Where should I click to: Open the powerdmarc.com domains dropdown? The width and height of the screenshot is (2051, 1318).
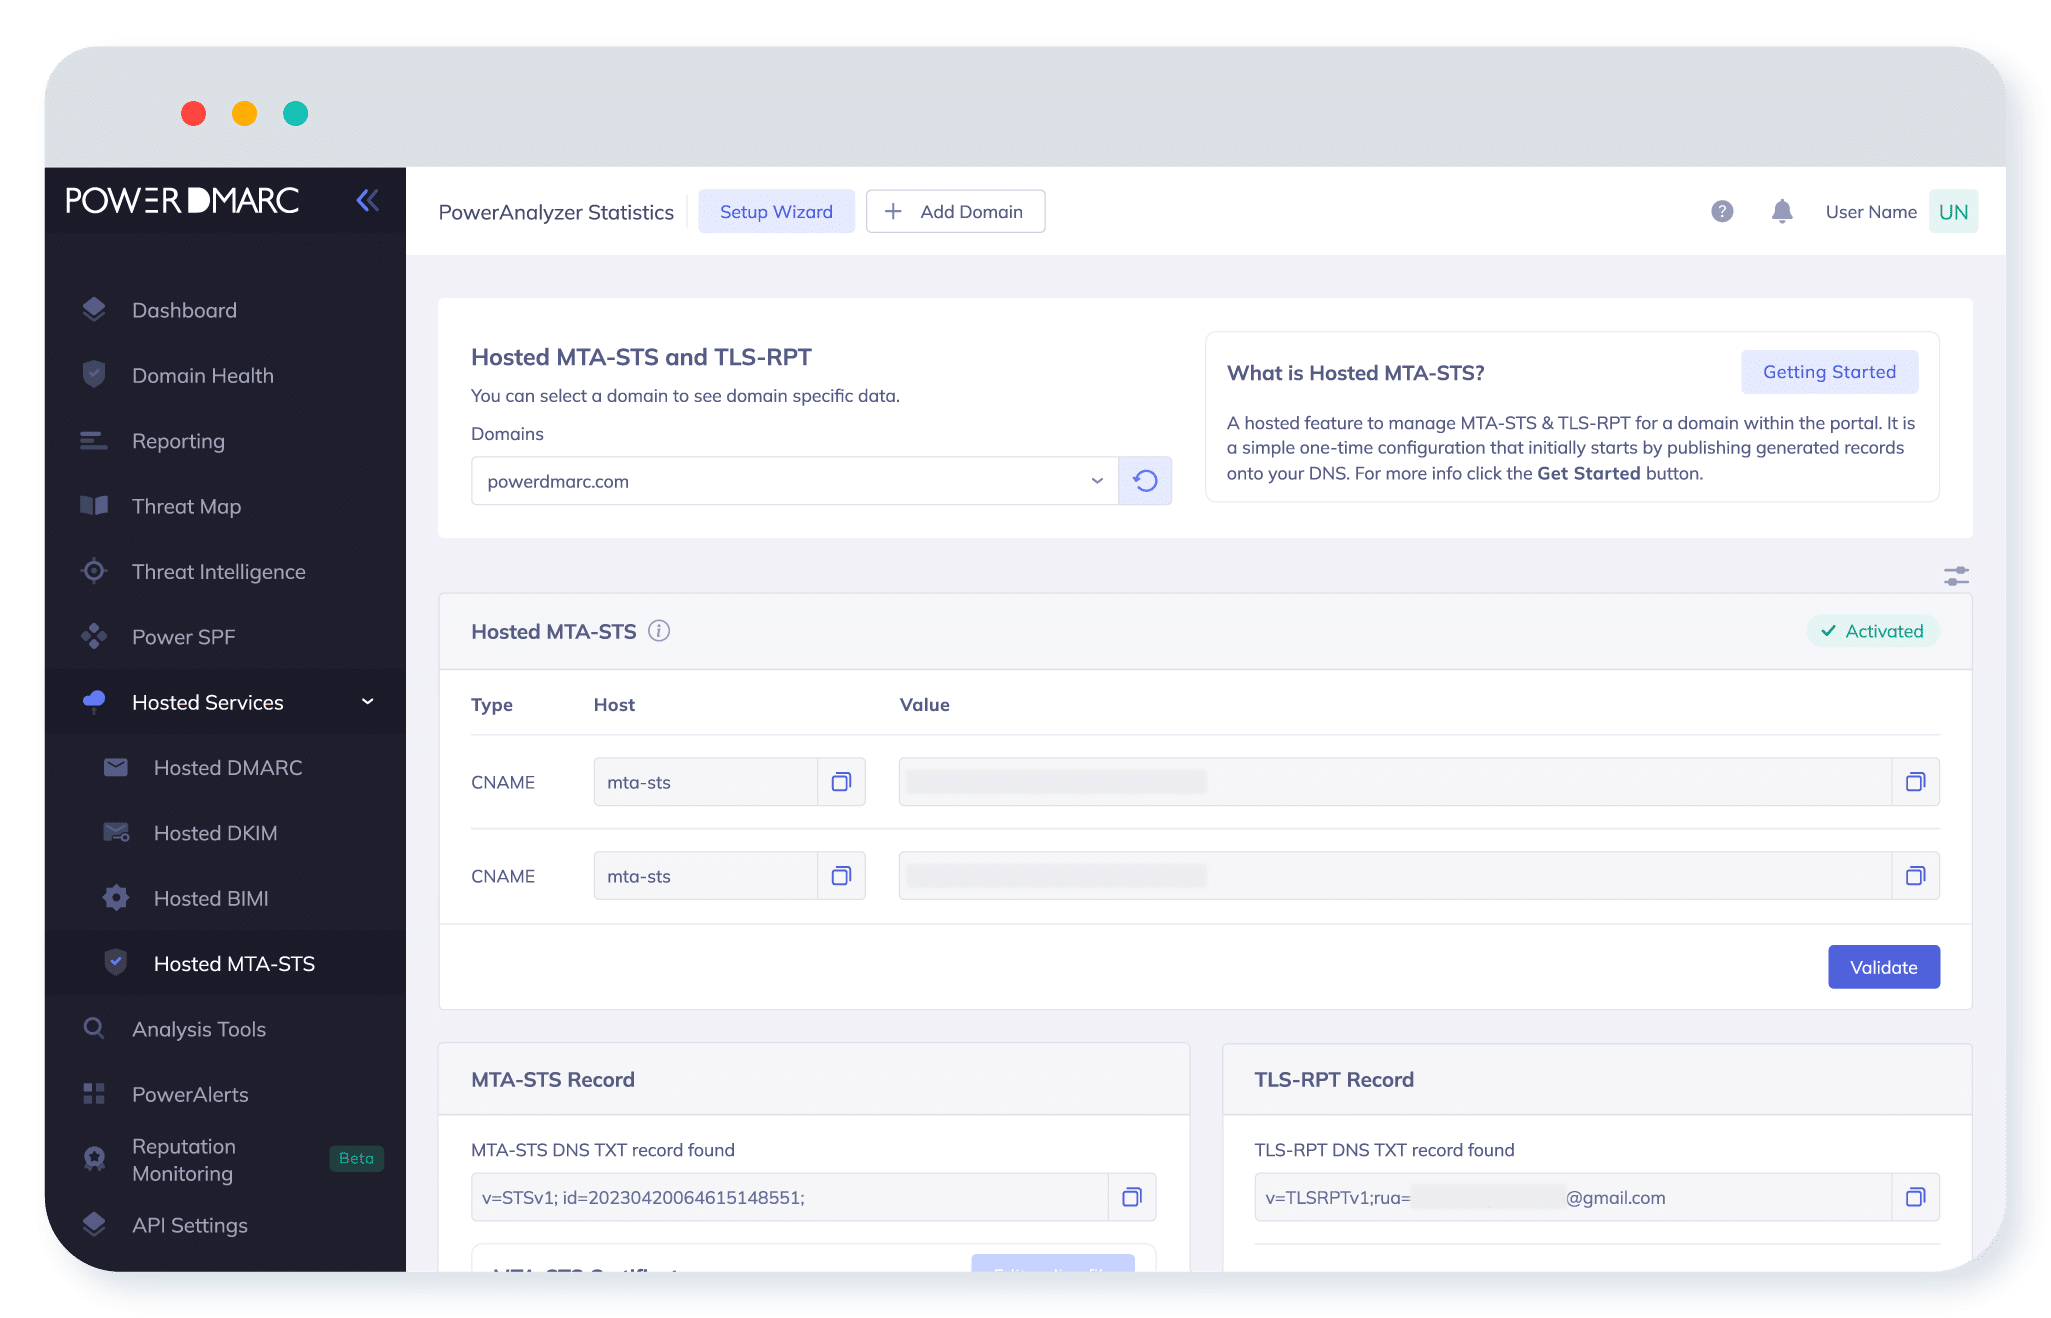point(794,481)
